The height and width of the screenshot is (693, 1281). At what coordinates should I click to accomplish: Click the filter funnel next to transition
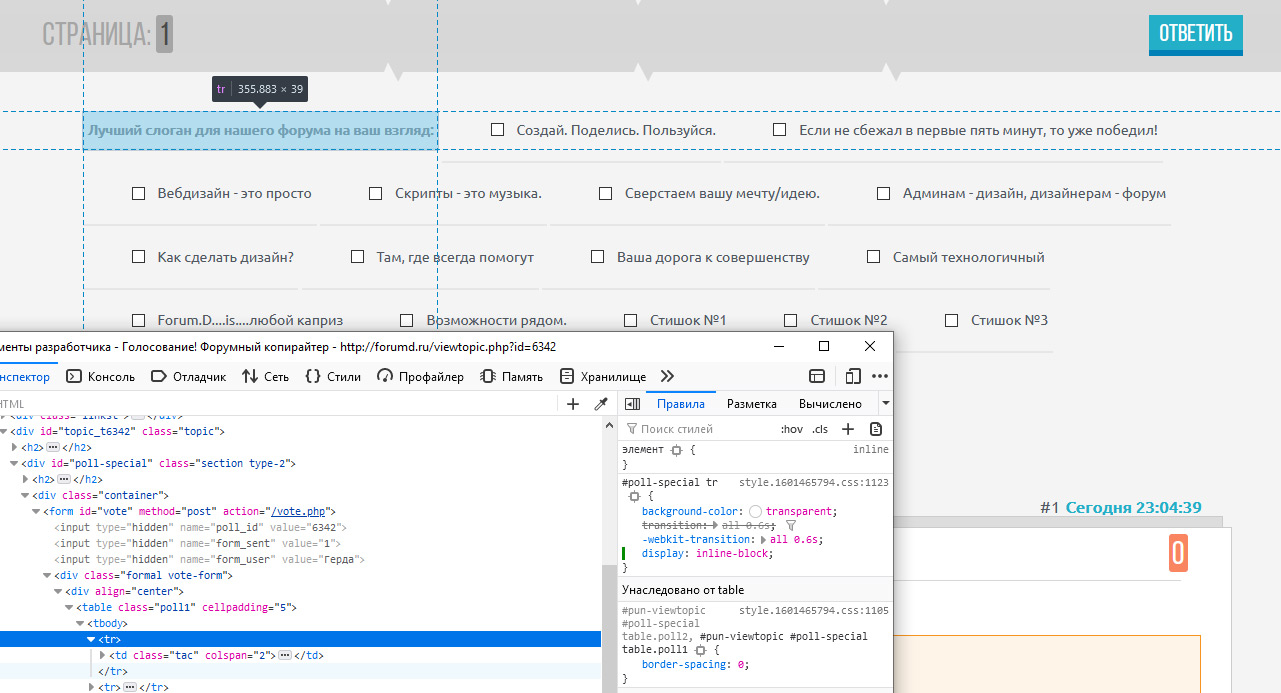pos(790,525)
